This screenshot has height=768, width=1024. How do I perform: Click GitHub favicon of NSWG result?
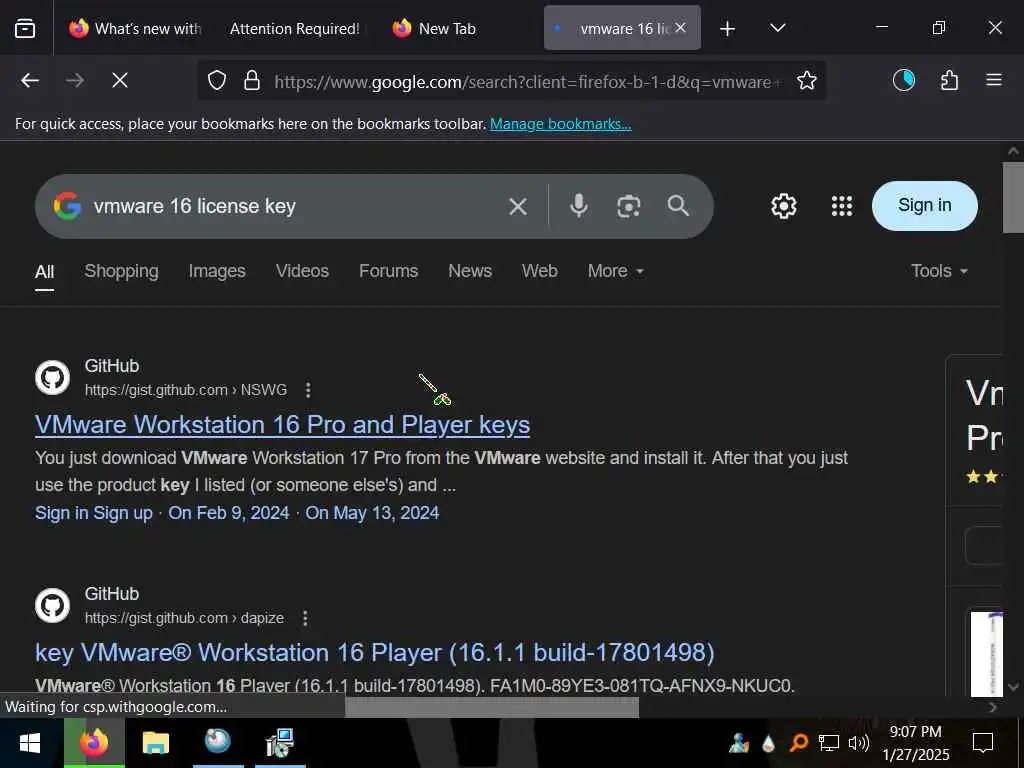tap(52, 377)
